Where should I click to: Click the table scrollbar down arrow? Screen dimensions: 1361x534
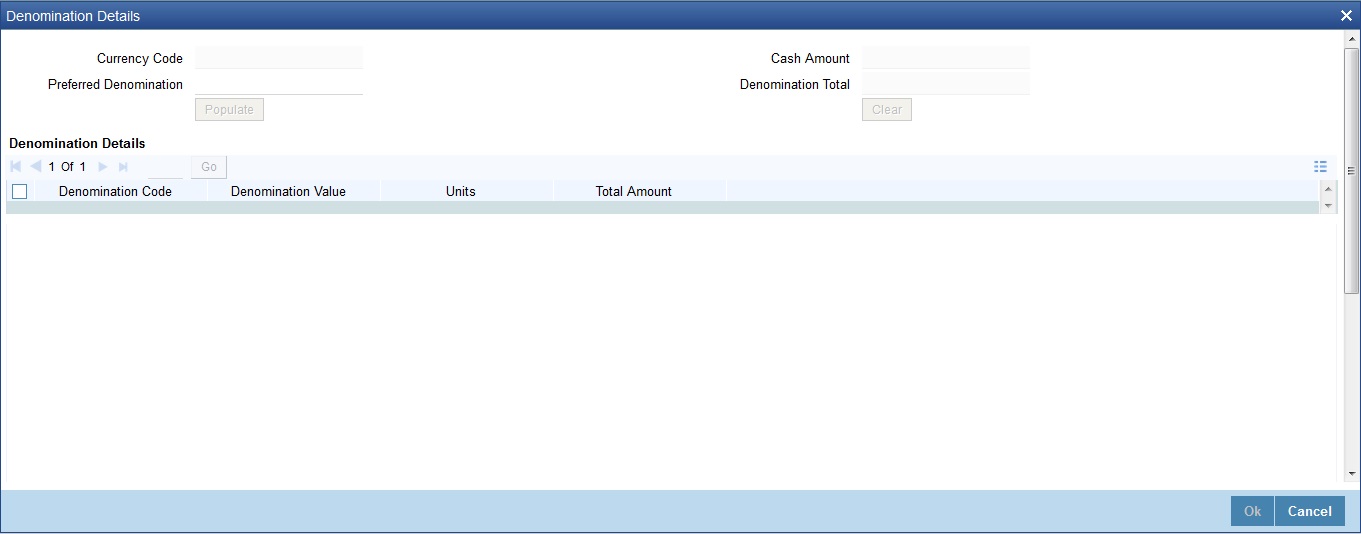point(1328,205)
